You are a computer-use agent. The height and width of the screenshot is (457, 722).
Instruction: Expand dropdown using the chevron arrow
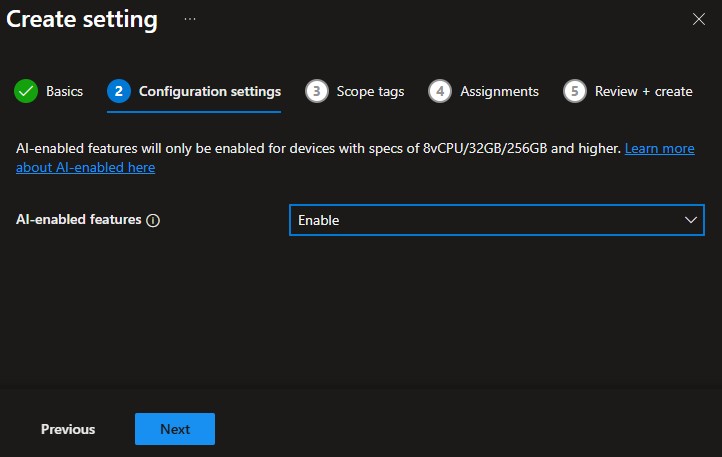[x=690, y=220]
